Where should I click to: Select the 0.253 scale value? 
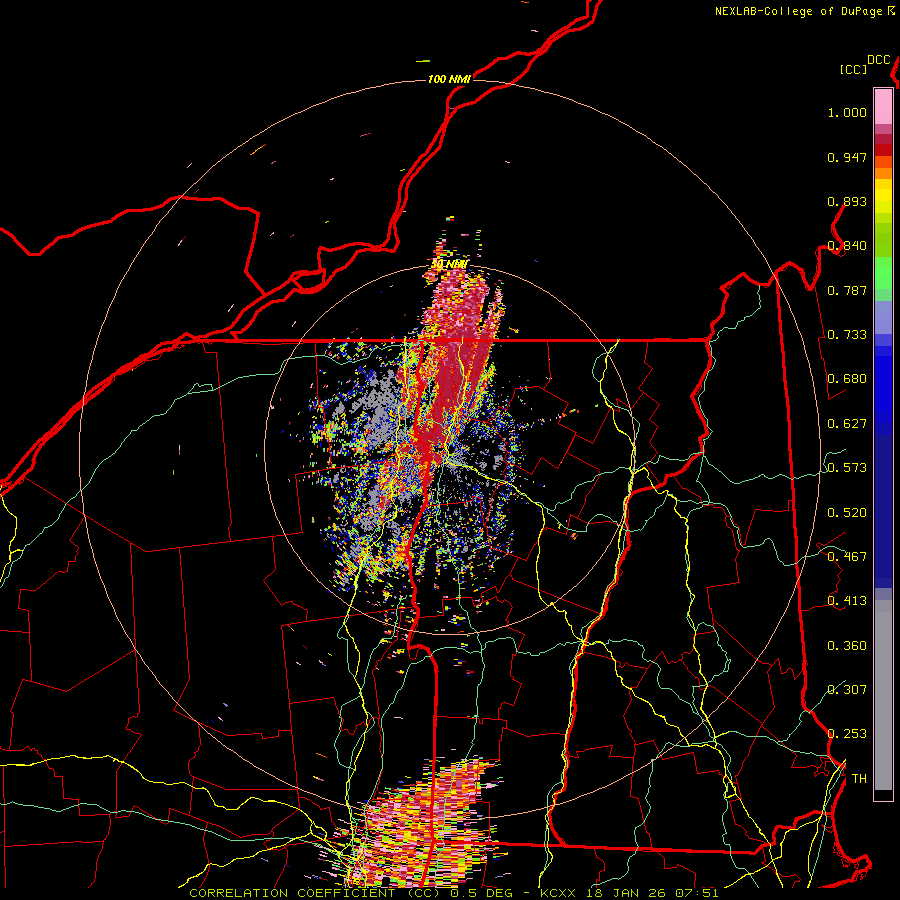click(x=847, y=734)
